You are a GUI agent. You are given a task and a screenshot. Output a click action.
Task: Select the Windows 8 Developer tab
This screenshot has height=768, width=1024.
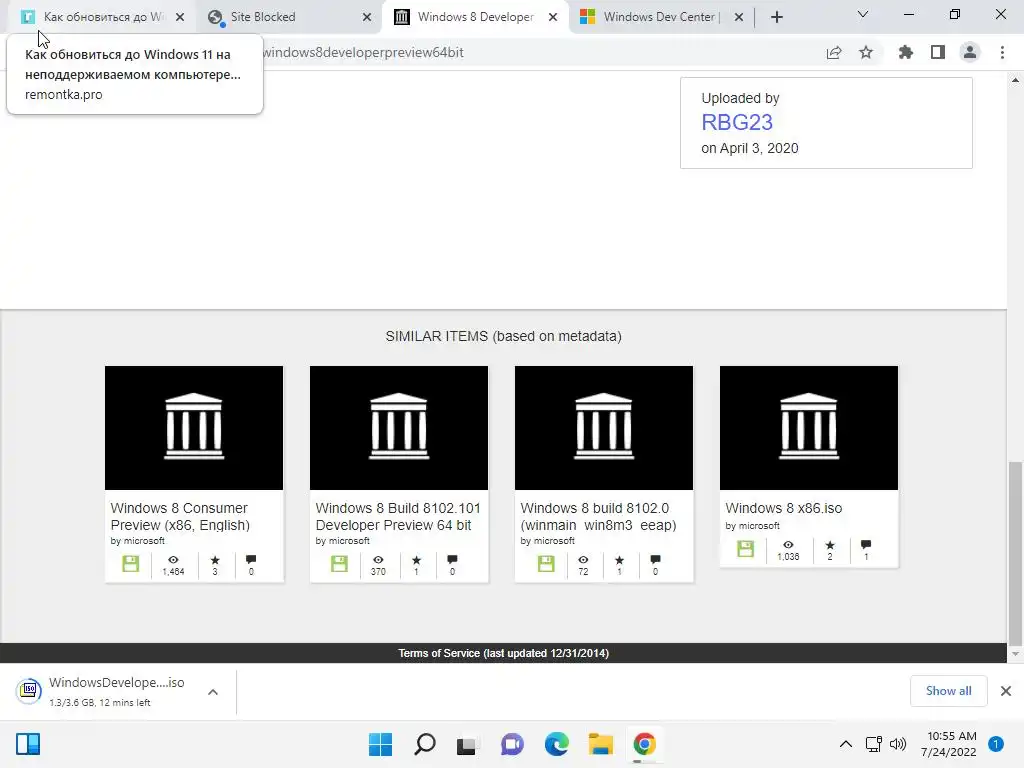pyautogui.click(x=475, y=17)
